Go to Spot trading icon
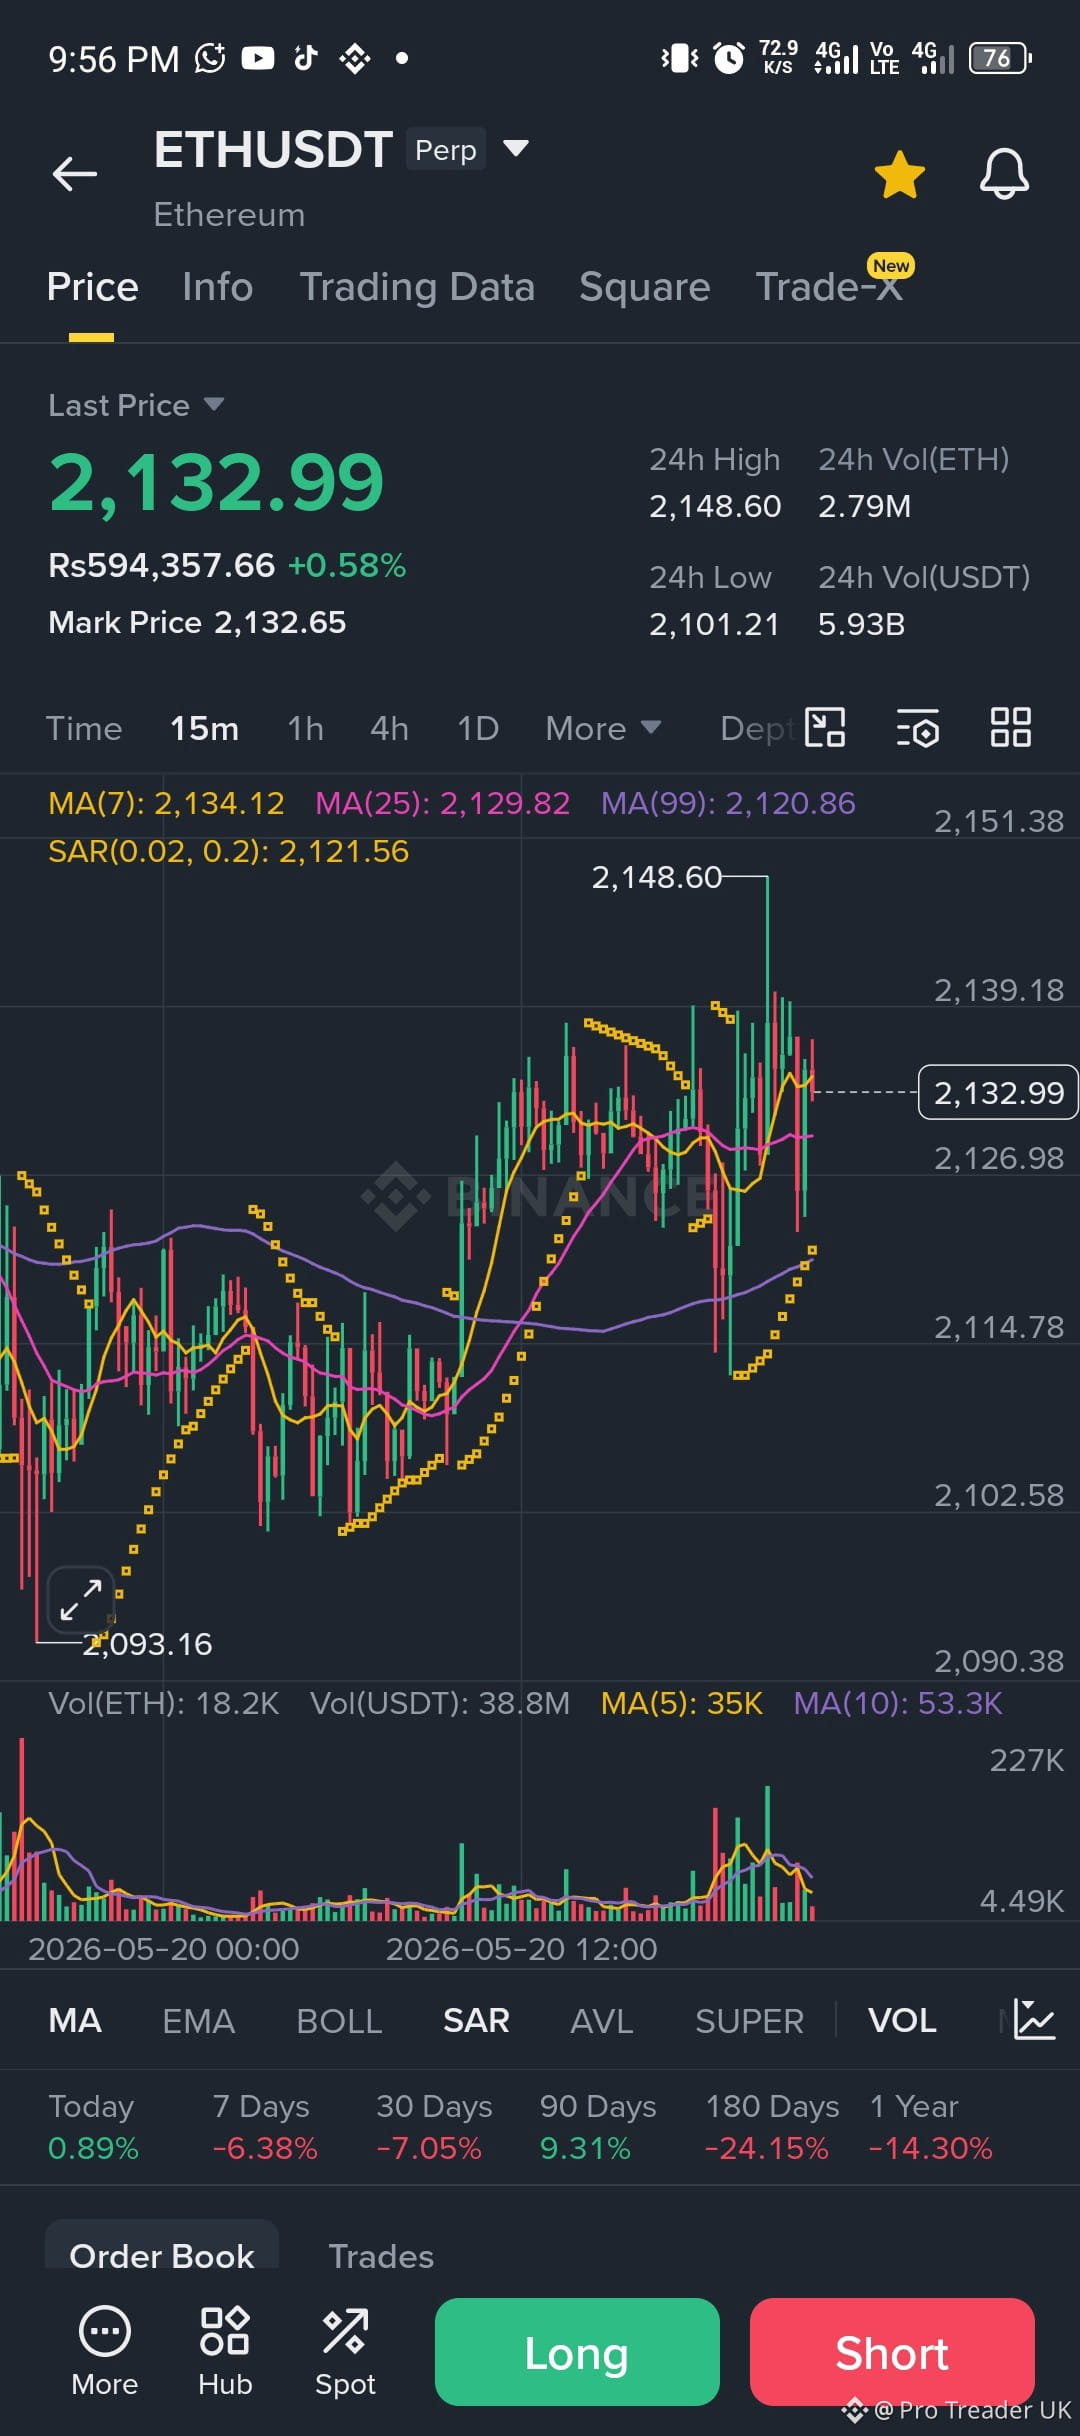Screen dimensions: 1080x2436 [x=345, y=2351]
